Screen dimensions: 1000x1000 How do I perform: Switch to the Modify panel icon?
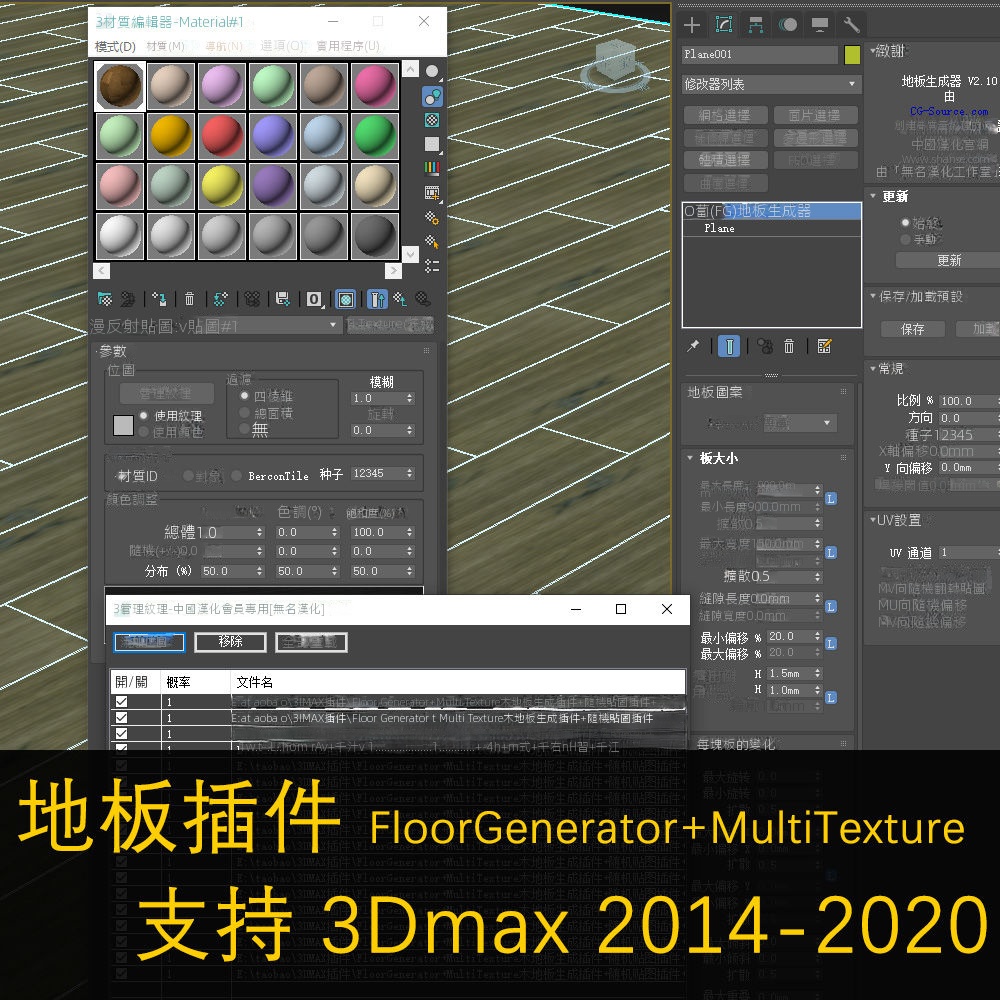point(724,25)
